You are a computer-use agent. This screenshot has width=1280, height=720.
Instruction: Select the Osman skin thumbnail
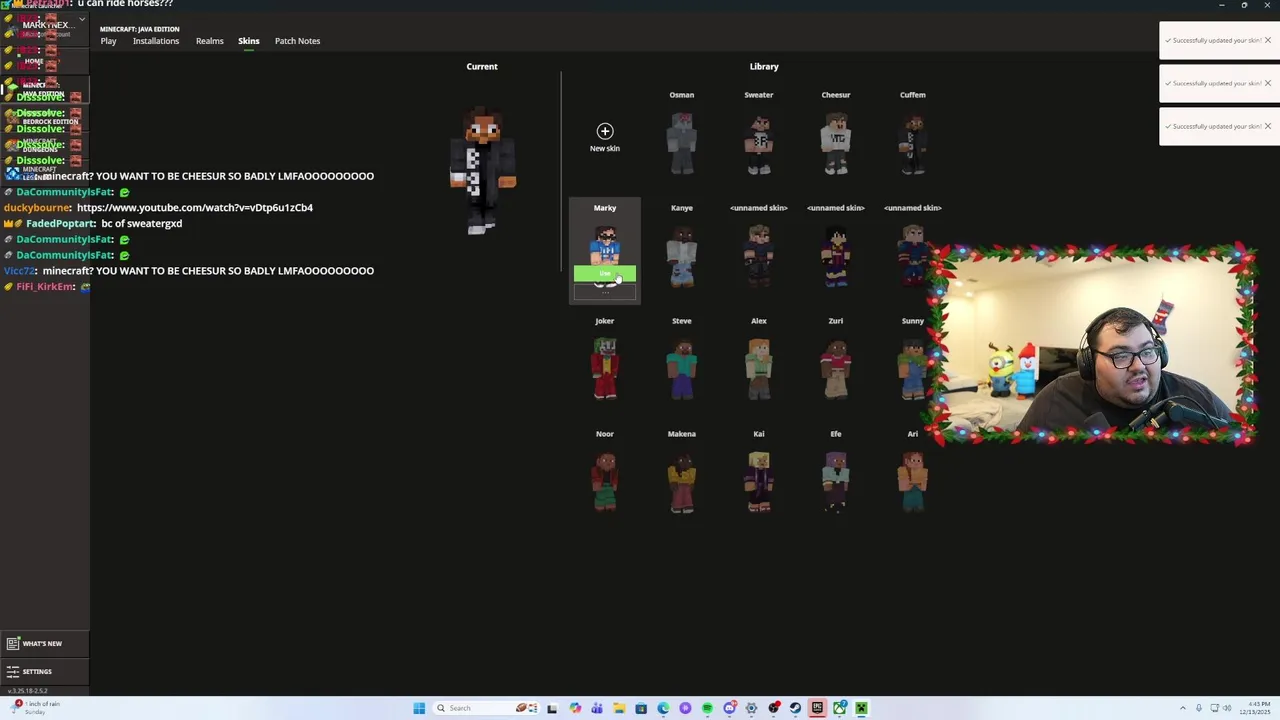(682, 143)
